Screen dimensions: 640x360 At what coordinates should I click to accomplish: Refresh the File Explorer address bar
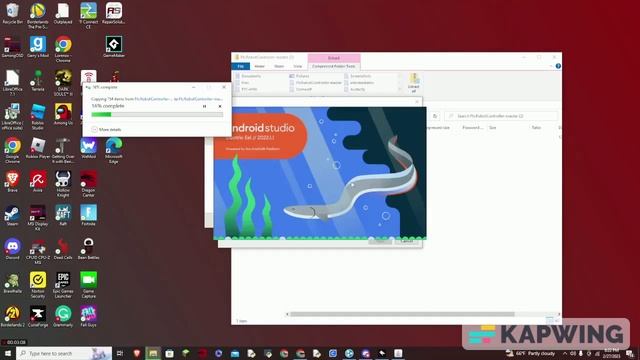click(435, 116)
